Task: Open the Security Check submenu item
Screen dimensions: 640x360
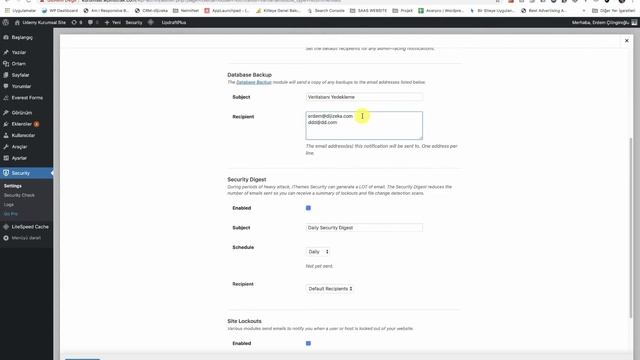Action: (x=19, y=195)
